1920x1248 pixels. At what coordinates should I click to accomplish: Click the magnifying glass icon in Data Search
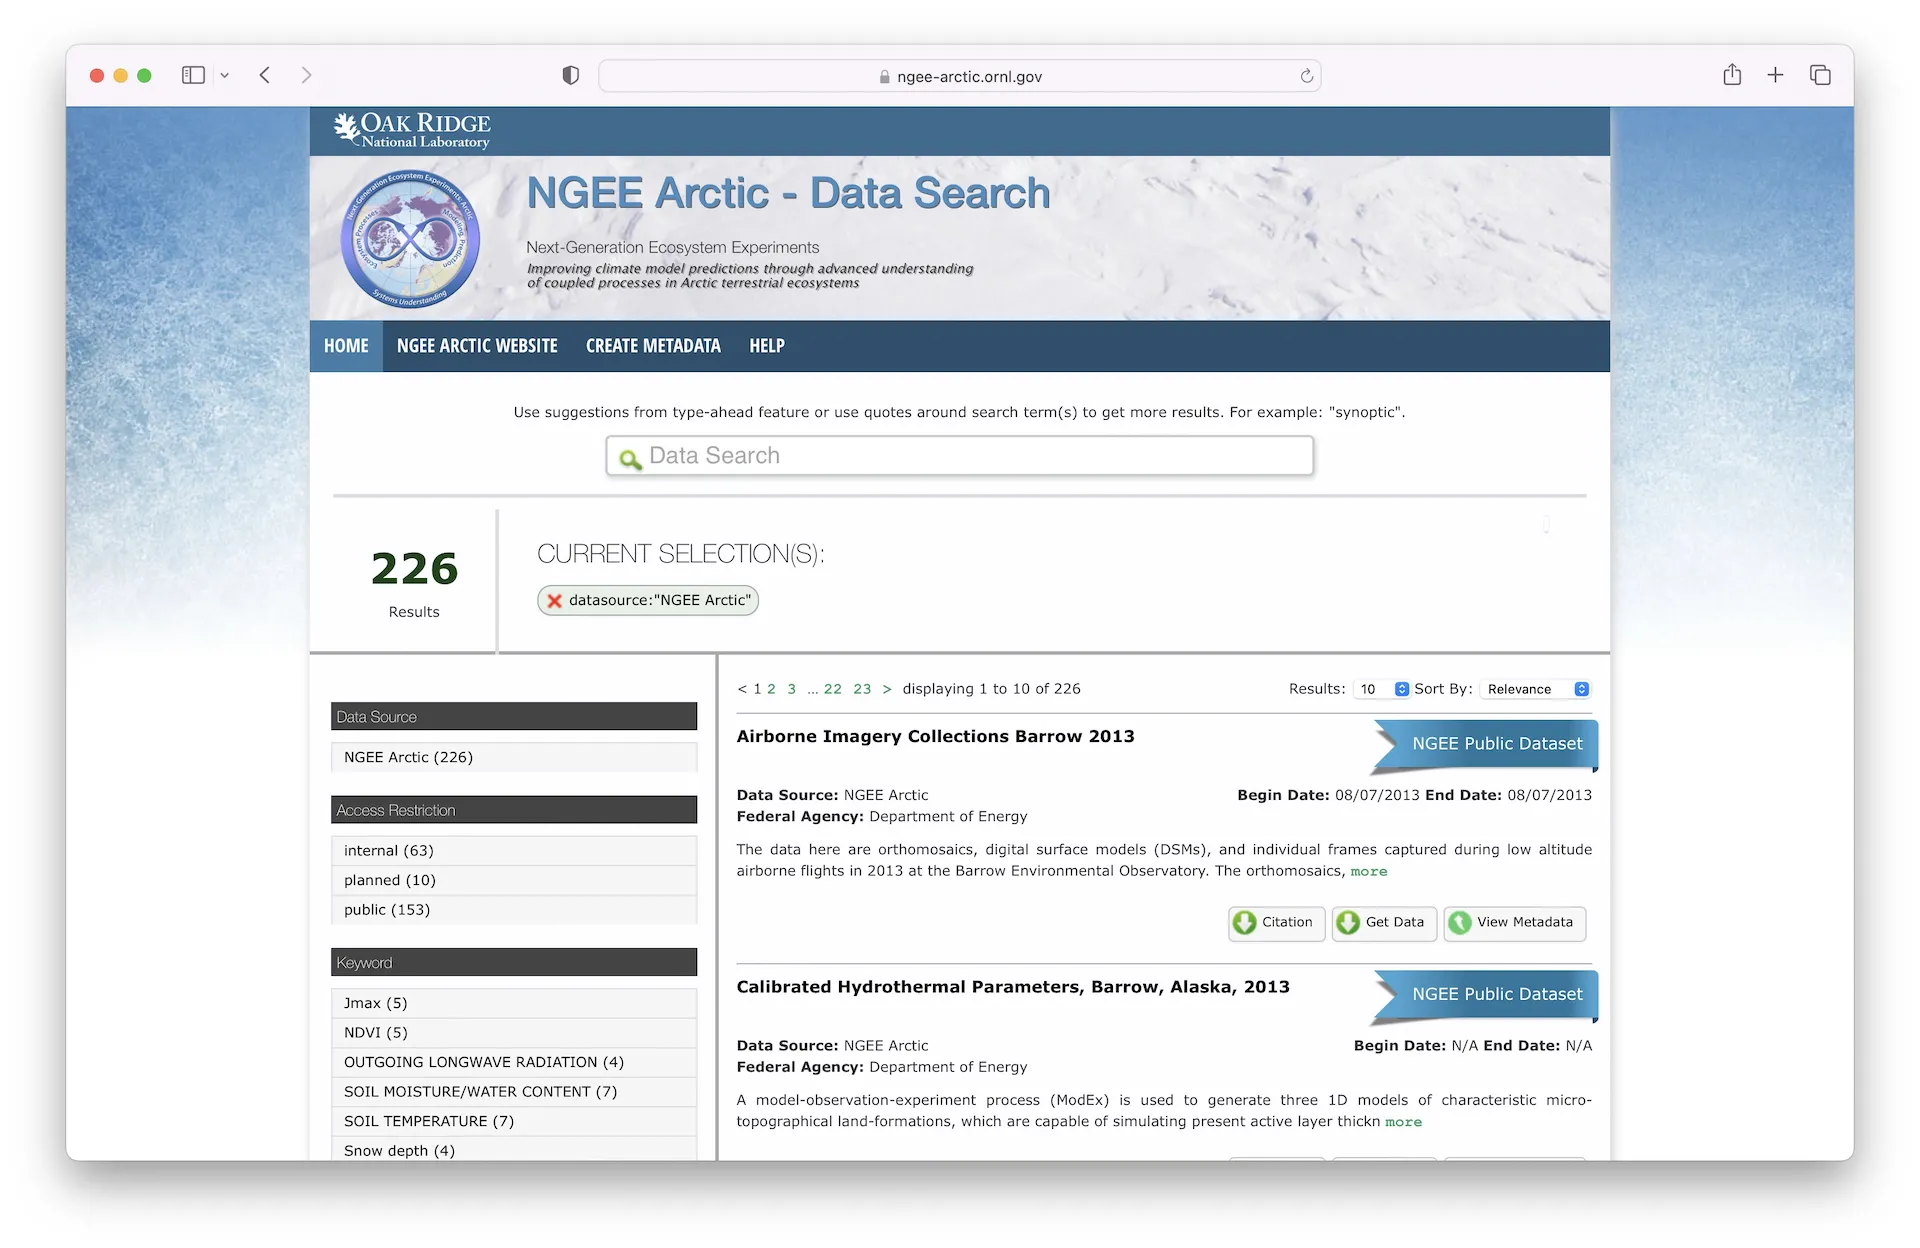[x=629, y=459]
